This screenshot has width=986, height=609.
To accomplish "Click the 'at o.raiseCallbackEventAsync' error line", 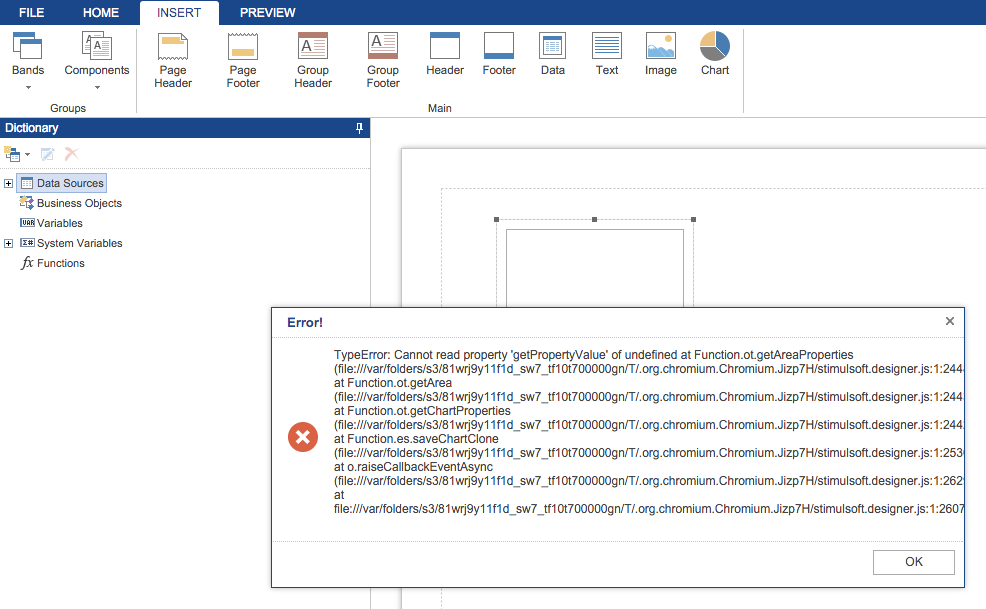I will (x=413, y=467).
